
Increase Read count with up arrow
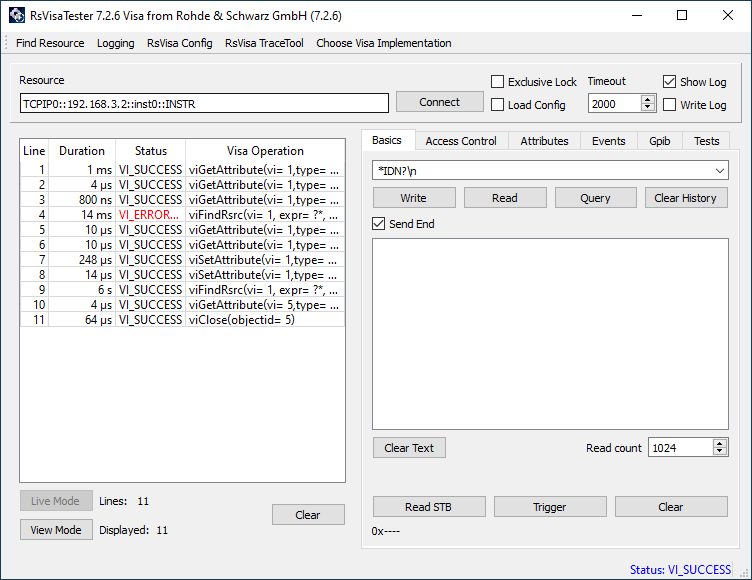[x=719, y=443]
